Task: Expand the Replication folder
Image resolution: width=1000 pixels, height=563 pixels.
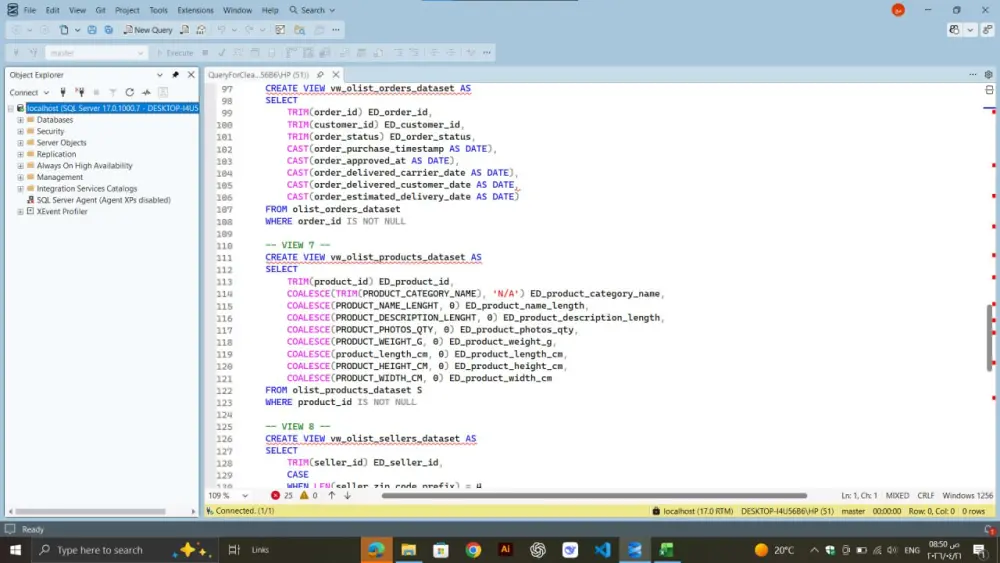Action: tap(20, 154)
